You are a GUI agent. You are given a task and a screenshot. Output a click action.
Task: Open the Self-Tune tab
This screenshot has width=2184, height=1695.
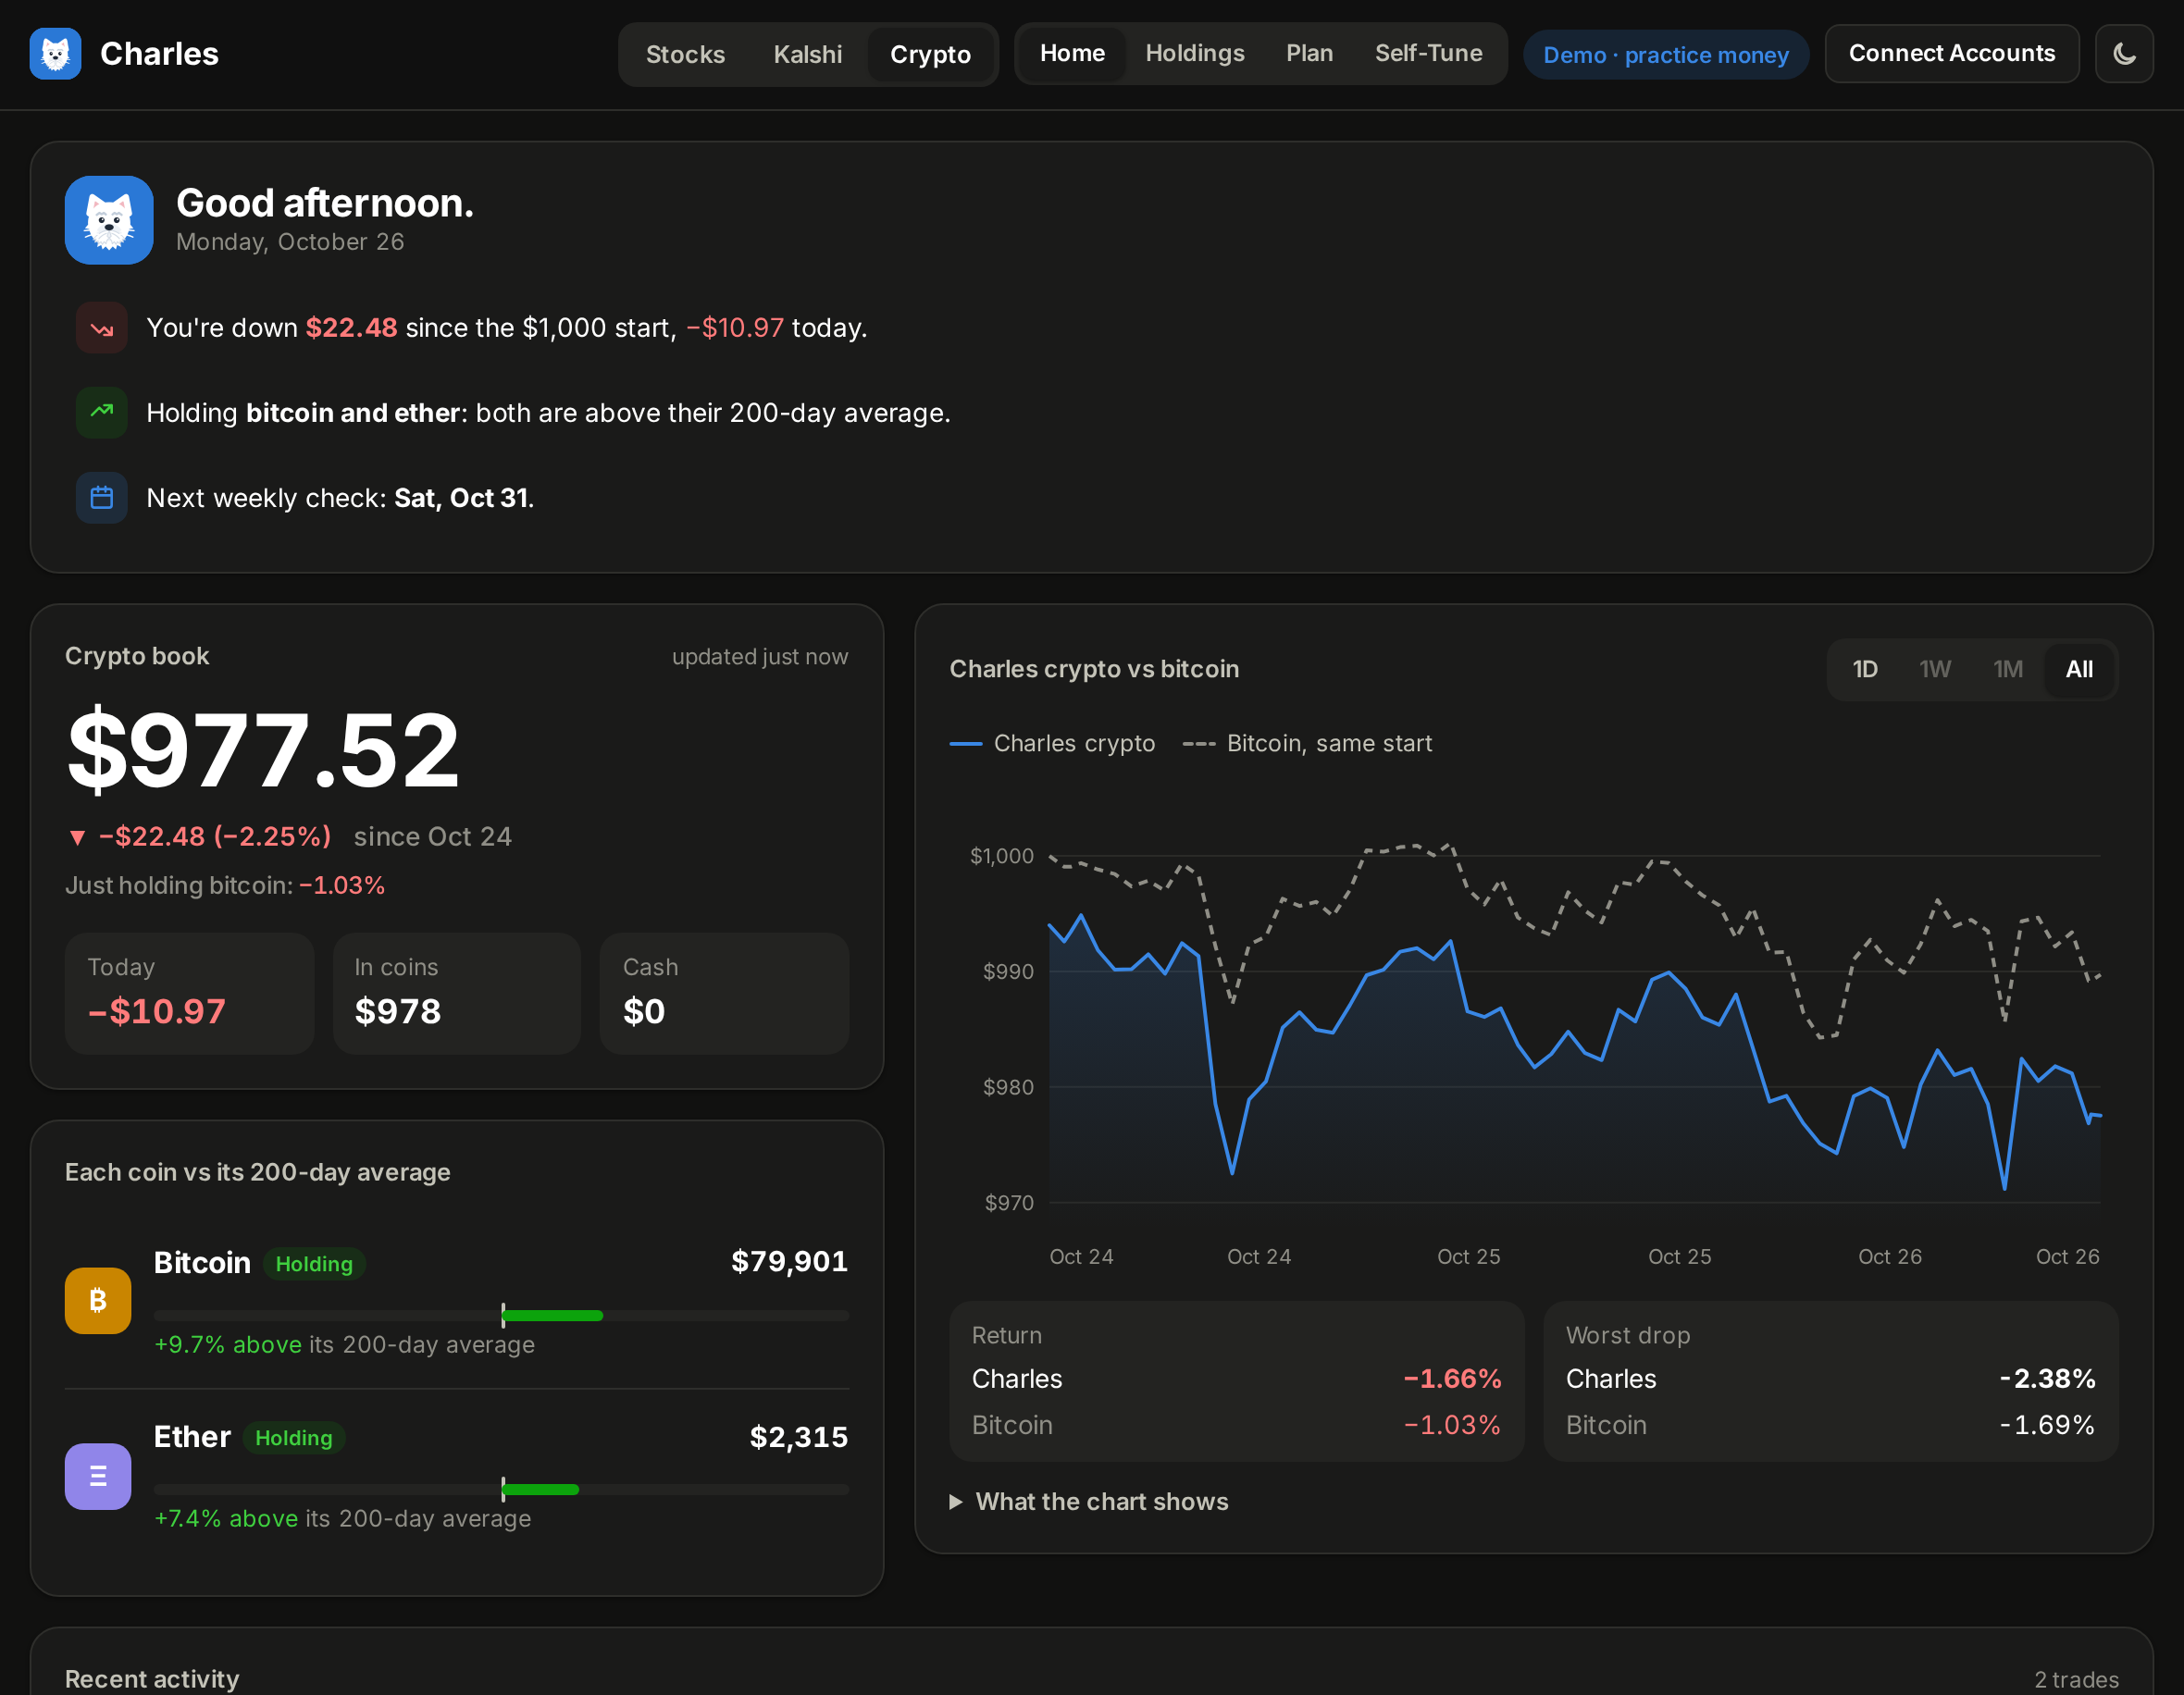coord(1428,53)
